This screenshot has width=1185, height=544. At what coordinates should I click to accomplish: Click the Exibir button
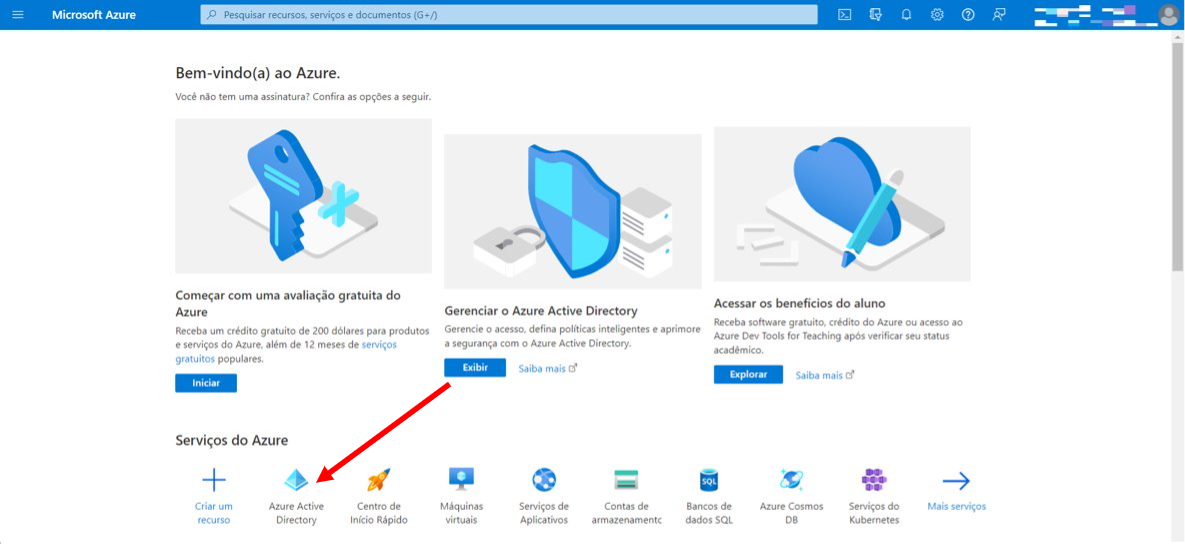click(475, 368)
